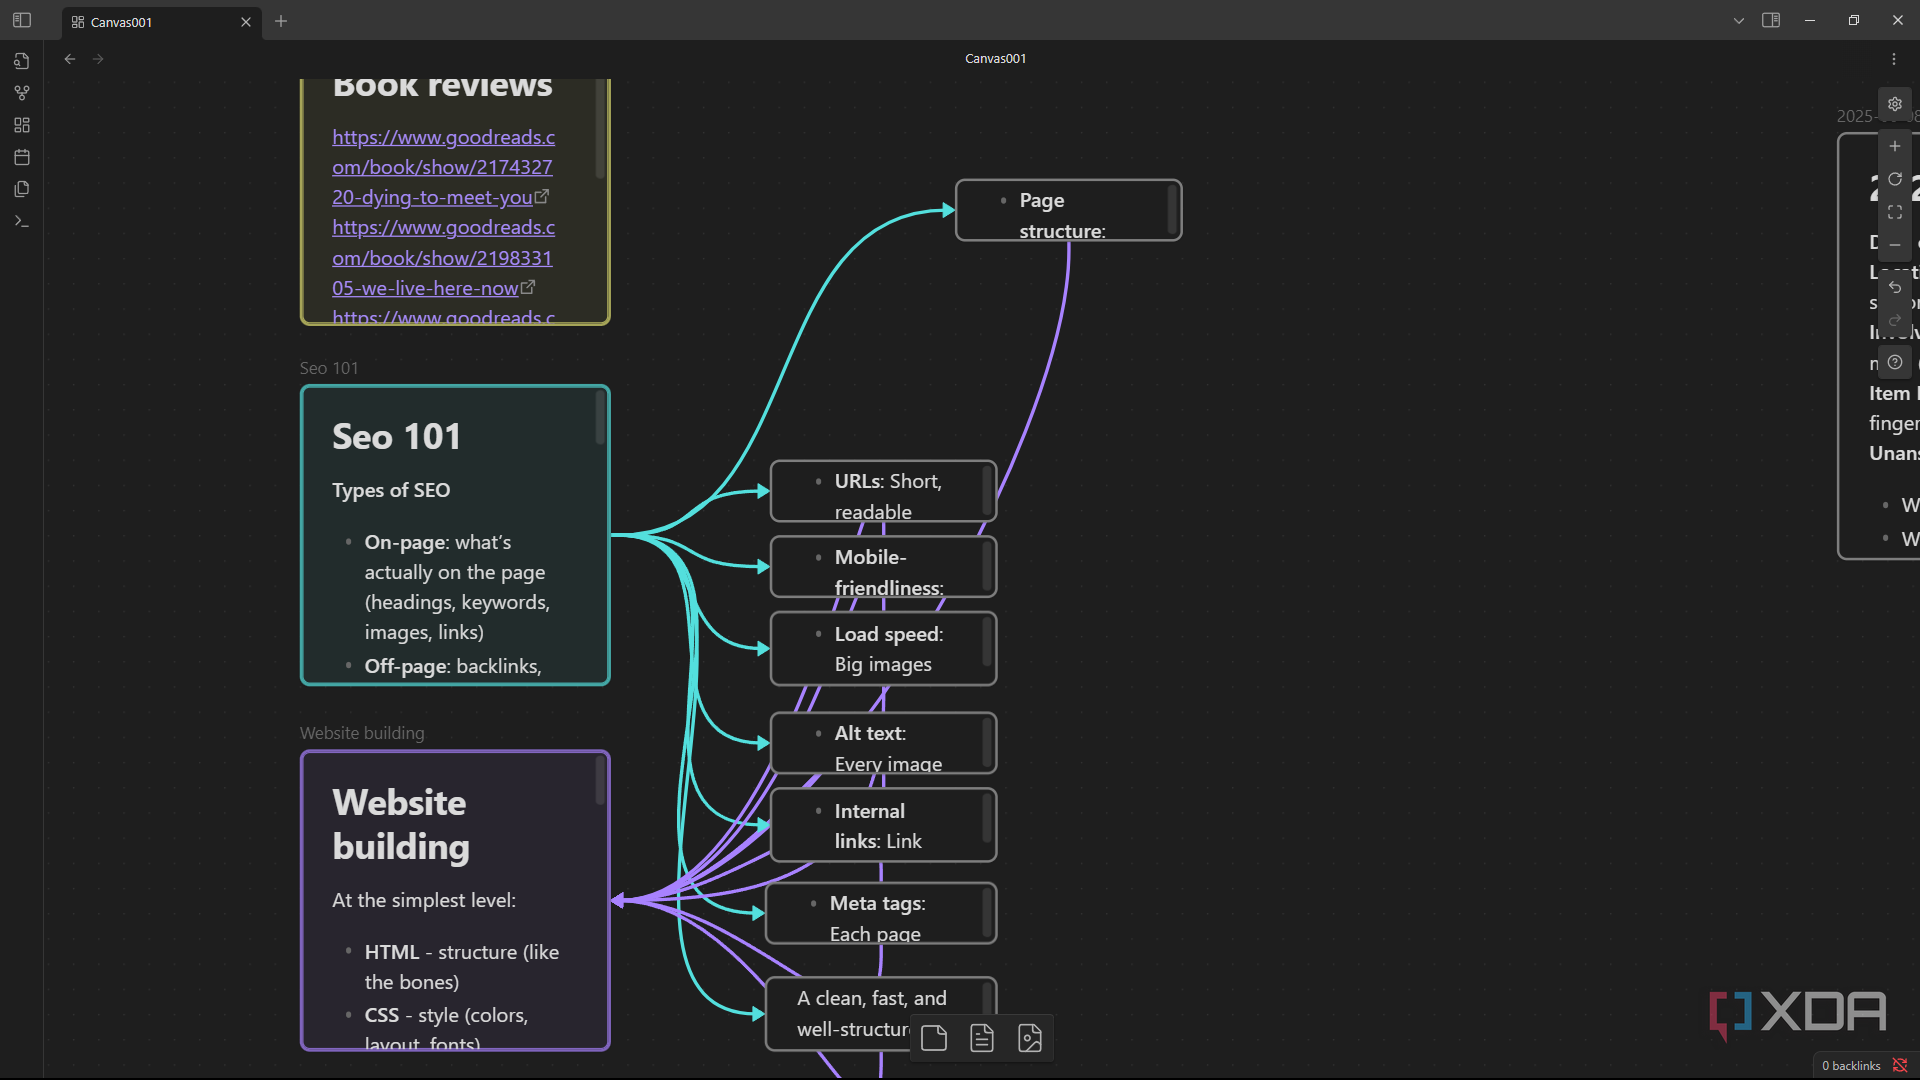Image resolution: width=1920 pixels, height=1080 pixels.
Task: Undo last canvas action
Action: pyautogui.click(x=1895, y=288)
